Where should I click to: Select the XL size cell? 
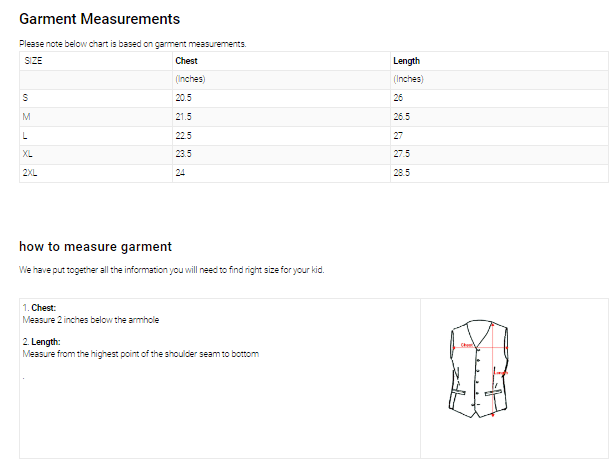pos(28,153)
